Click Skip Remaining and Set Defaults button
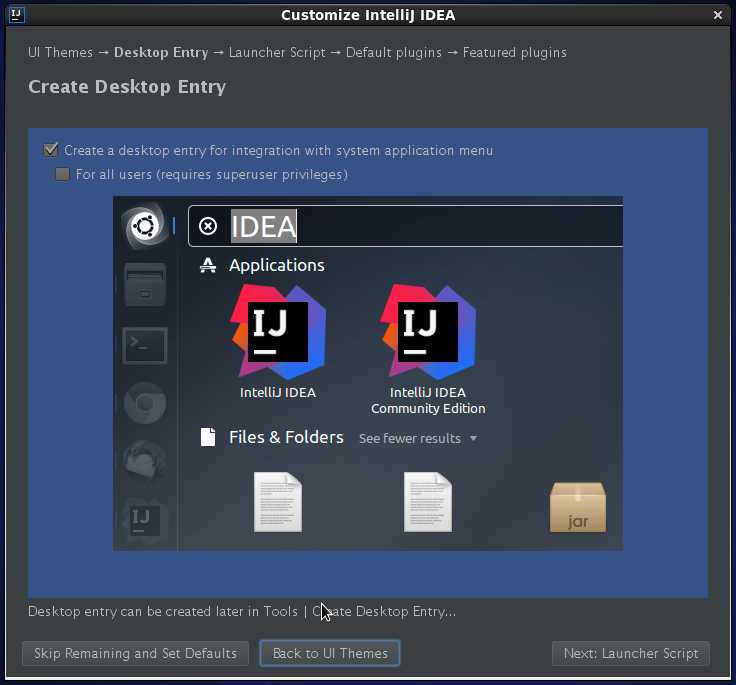The height and width of the screenshot is (685, 736). [135, 654]
